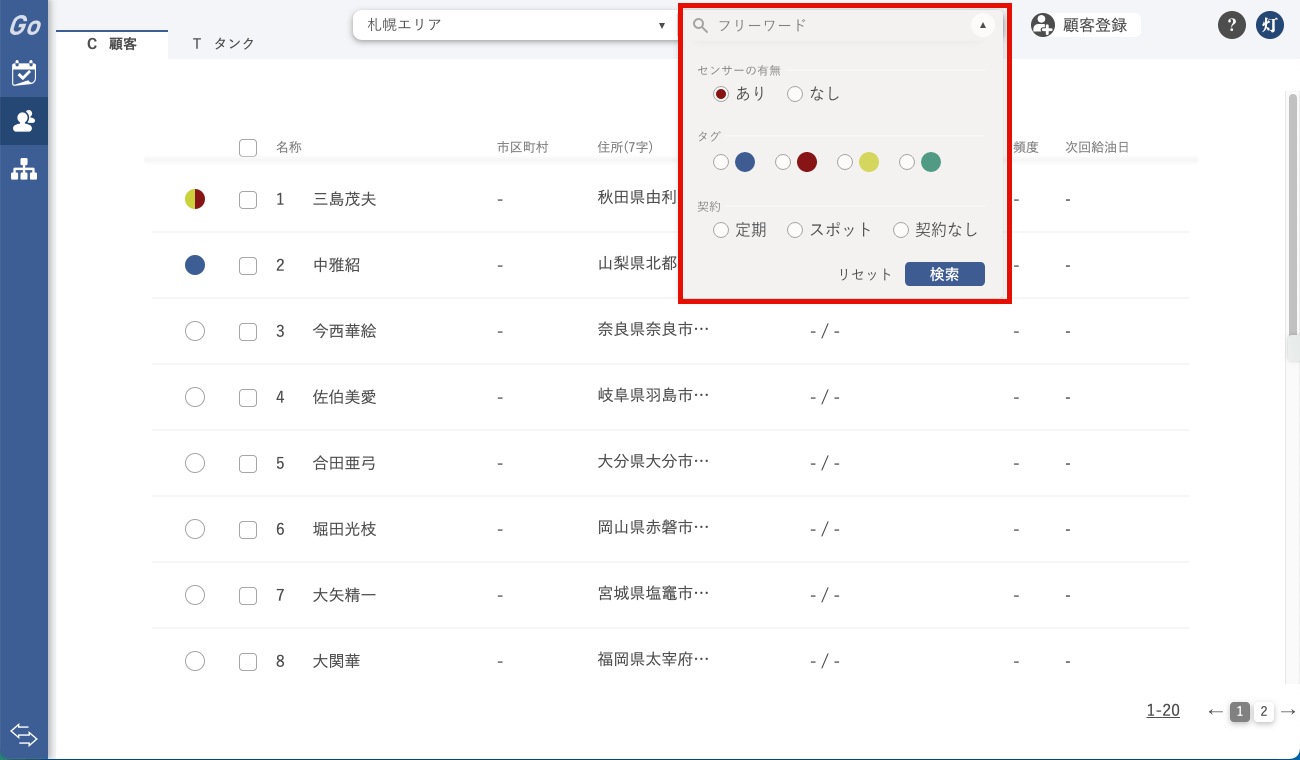Image resolution: width=1300 pixels, height=760 pixels.
Task: Click 合田亜弓's empty tag circle
Action: tap(195, 463)
